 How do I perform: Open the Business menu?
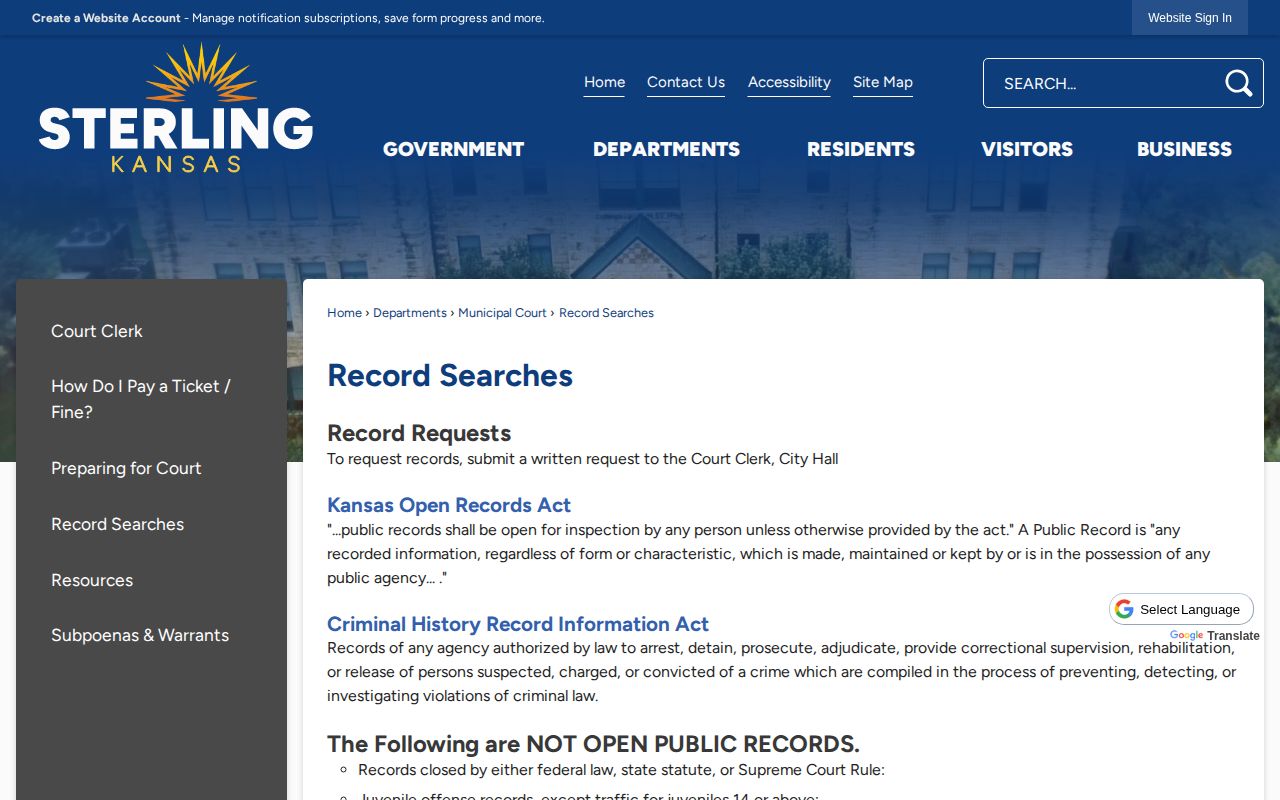pyautogui.click(x=1184, y=149)
